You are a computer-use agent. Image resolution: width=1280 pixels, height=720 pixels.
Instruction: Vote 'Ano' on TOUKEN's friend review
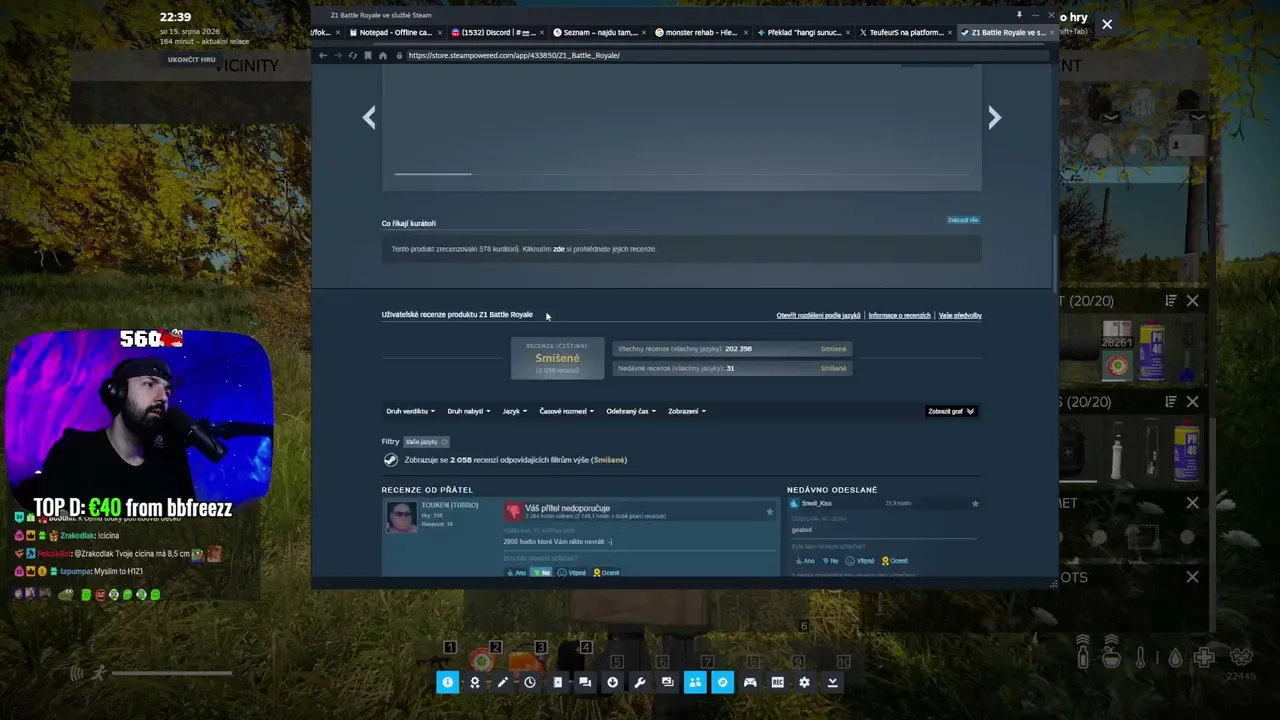point(516,573)
